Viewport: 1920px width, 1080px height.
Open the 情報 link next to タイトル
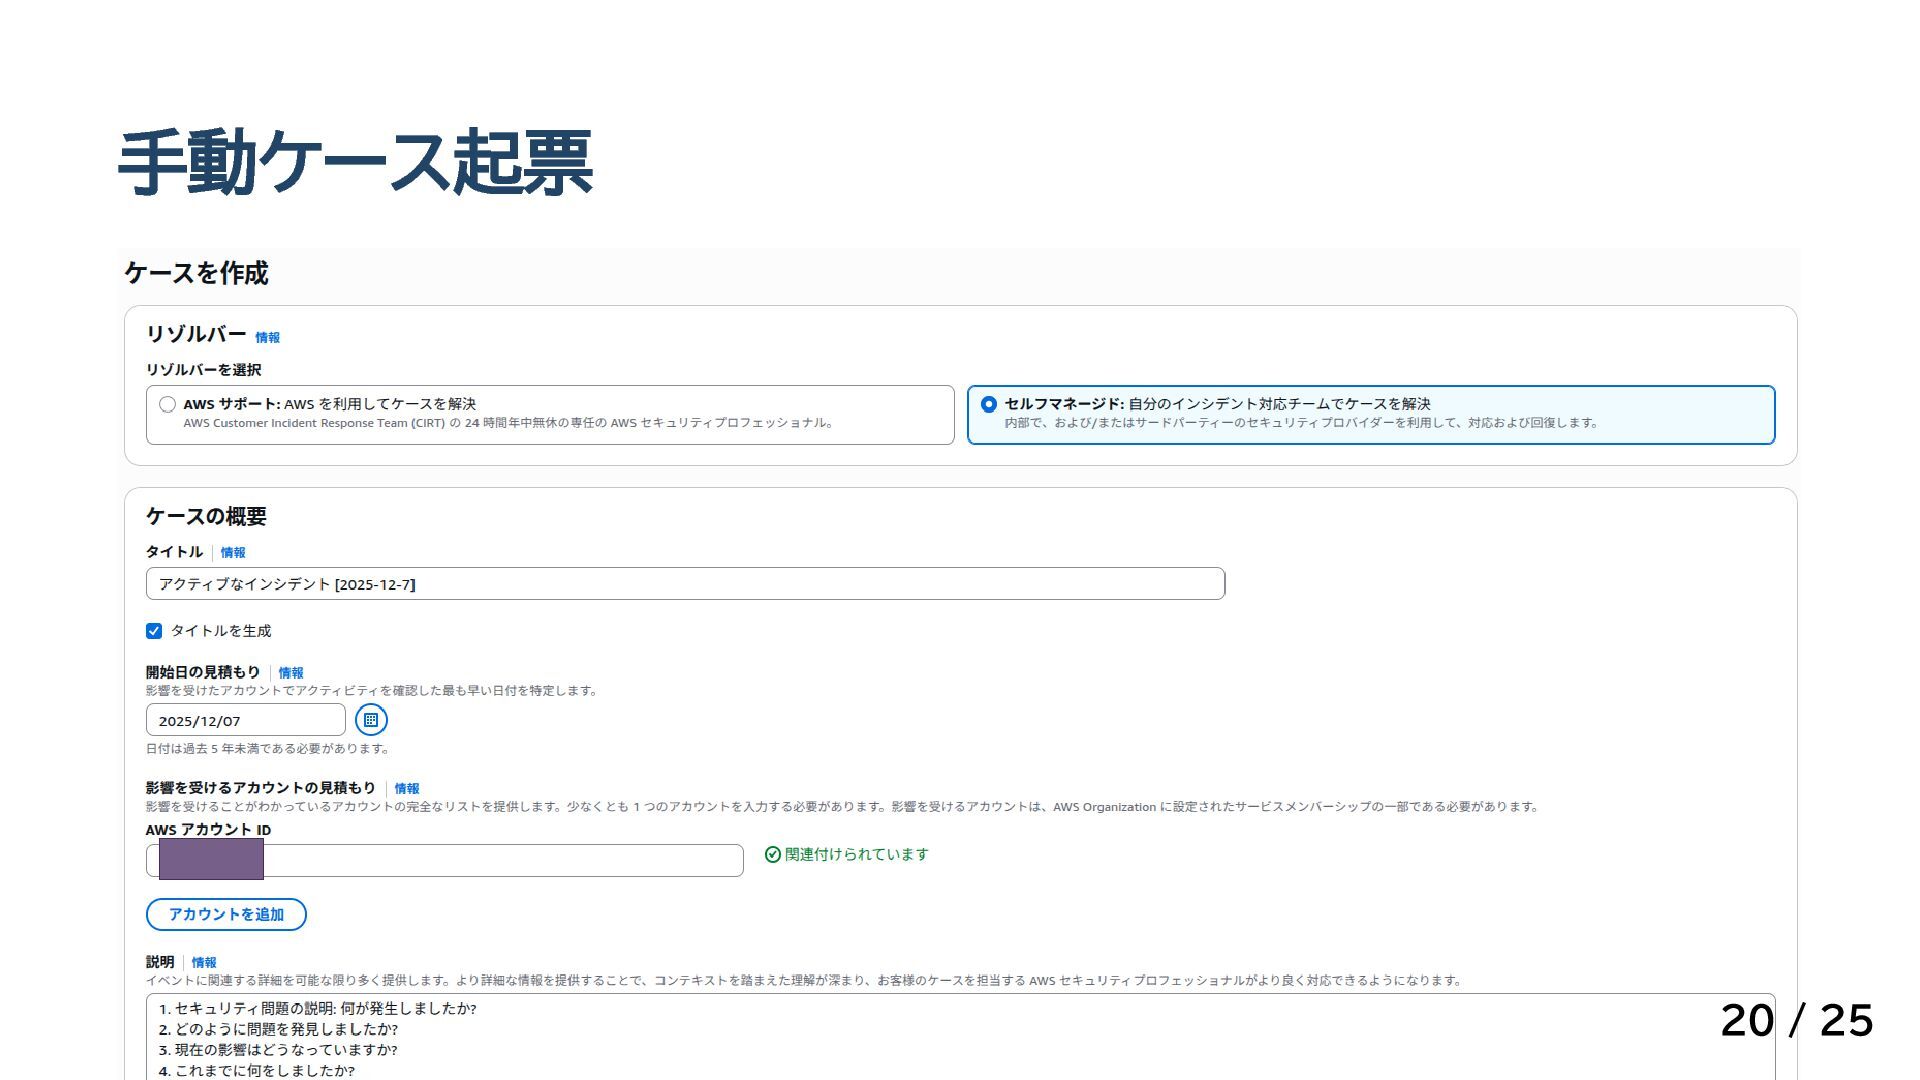[x=233, y=553]
